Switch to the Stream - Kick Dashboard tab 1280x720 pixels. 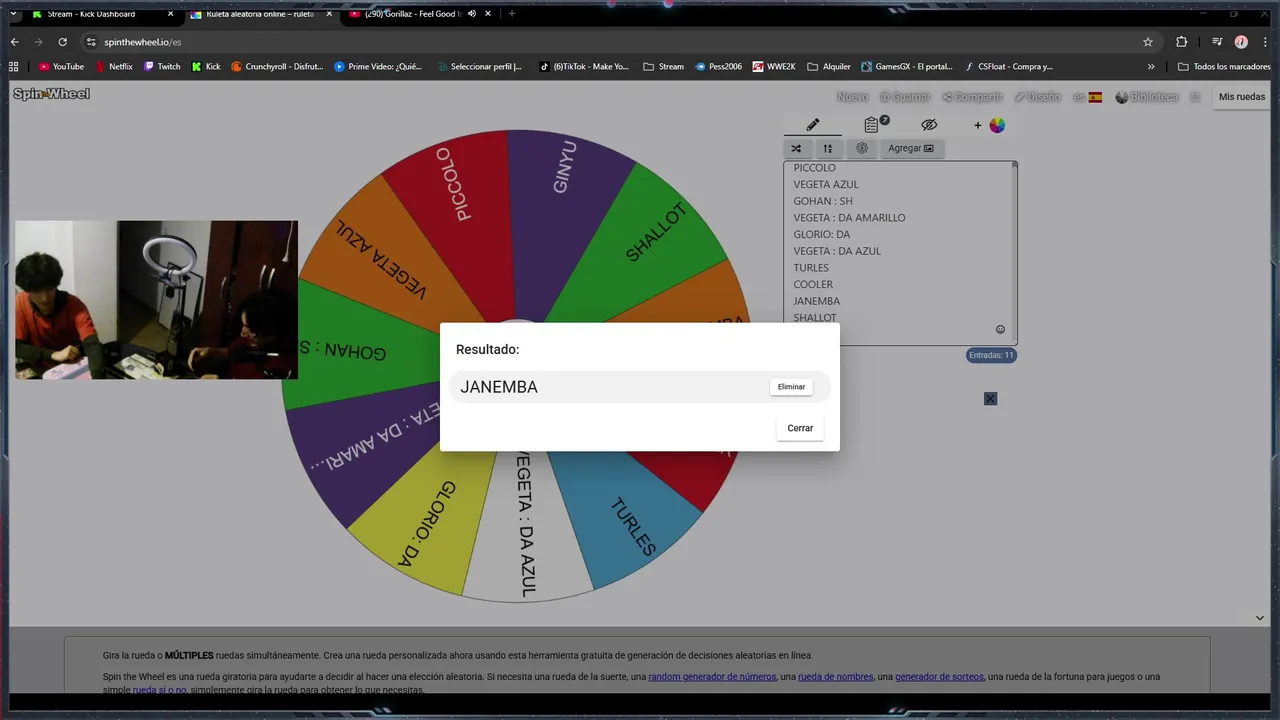pos(91,14)
